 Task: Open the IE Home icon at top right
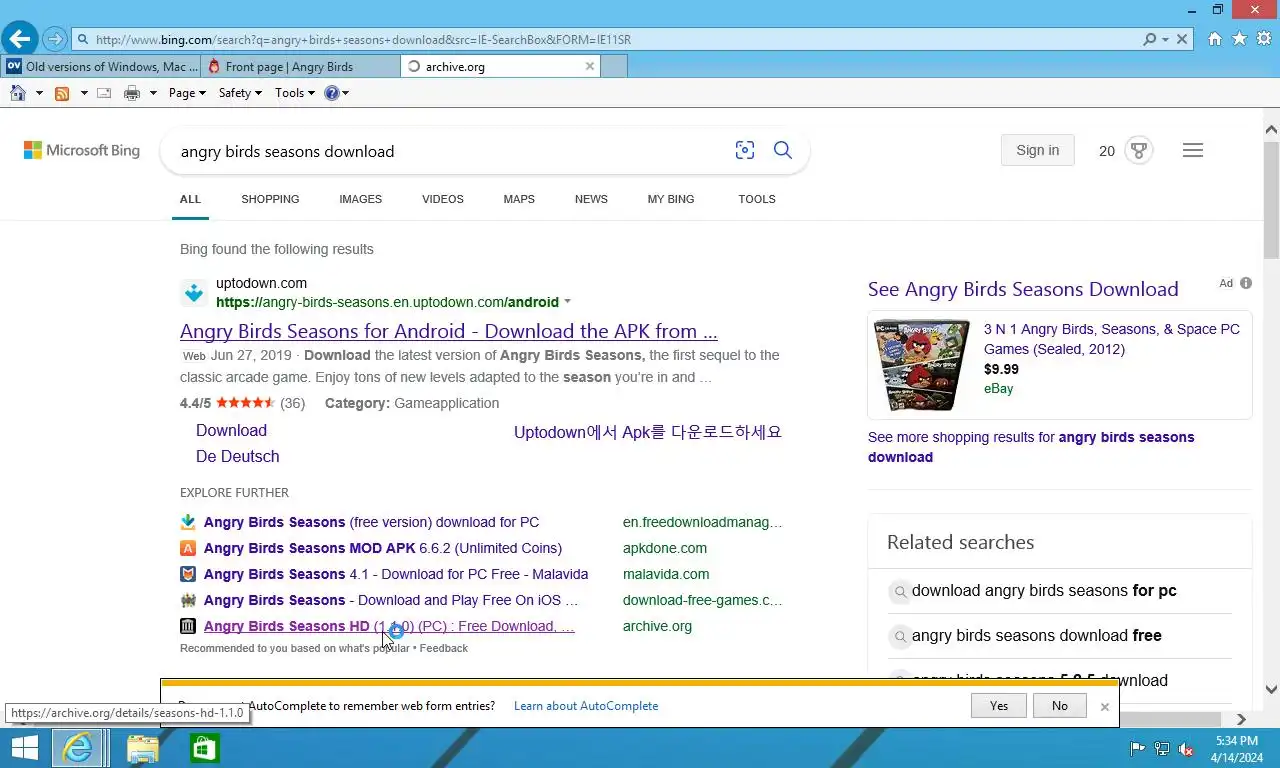coord(1215,39)
